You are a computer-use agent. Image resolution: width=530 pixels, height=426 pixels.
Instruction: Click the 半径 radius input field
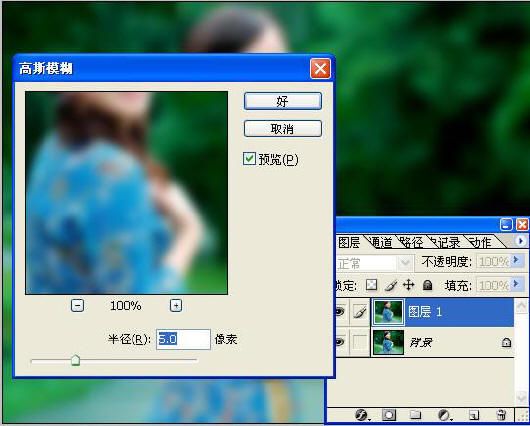tap(184, 339)
